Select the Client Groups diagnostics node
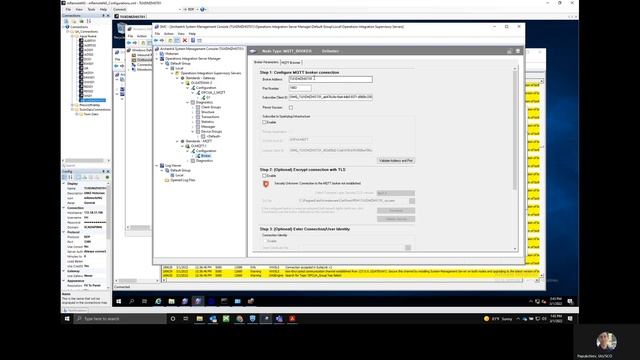640x360 pixels. pyautogui.click(x=211, y=107)
